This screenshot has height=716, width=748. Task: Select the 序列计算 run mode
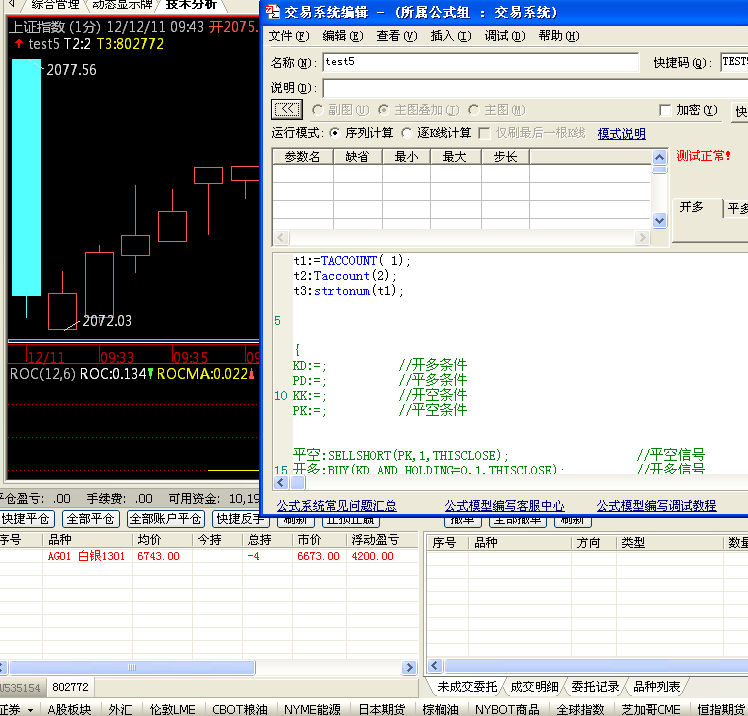pos(334,133)
